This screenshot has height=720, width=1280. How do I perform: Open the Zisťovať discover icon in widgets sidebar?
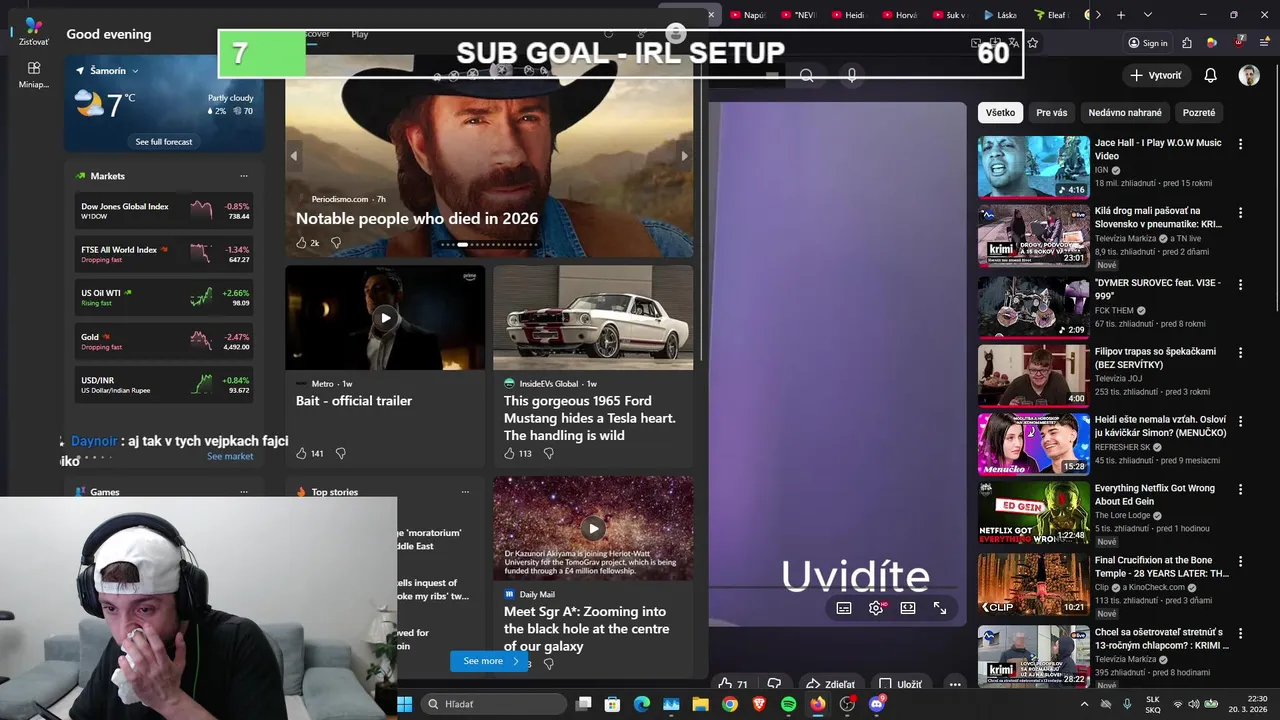click(x=34, y=31)
